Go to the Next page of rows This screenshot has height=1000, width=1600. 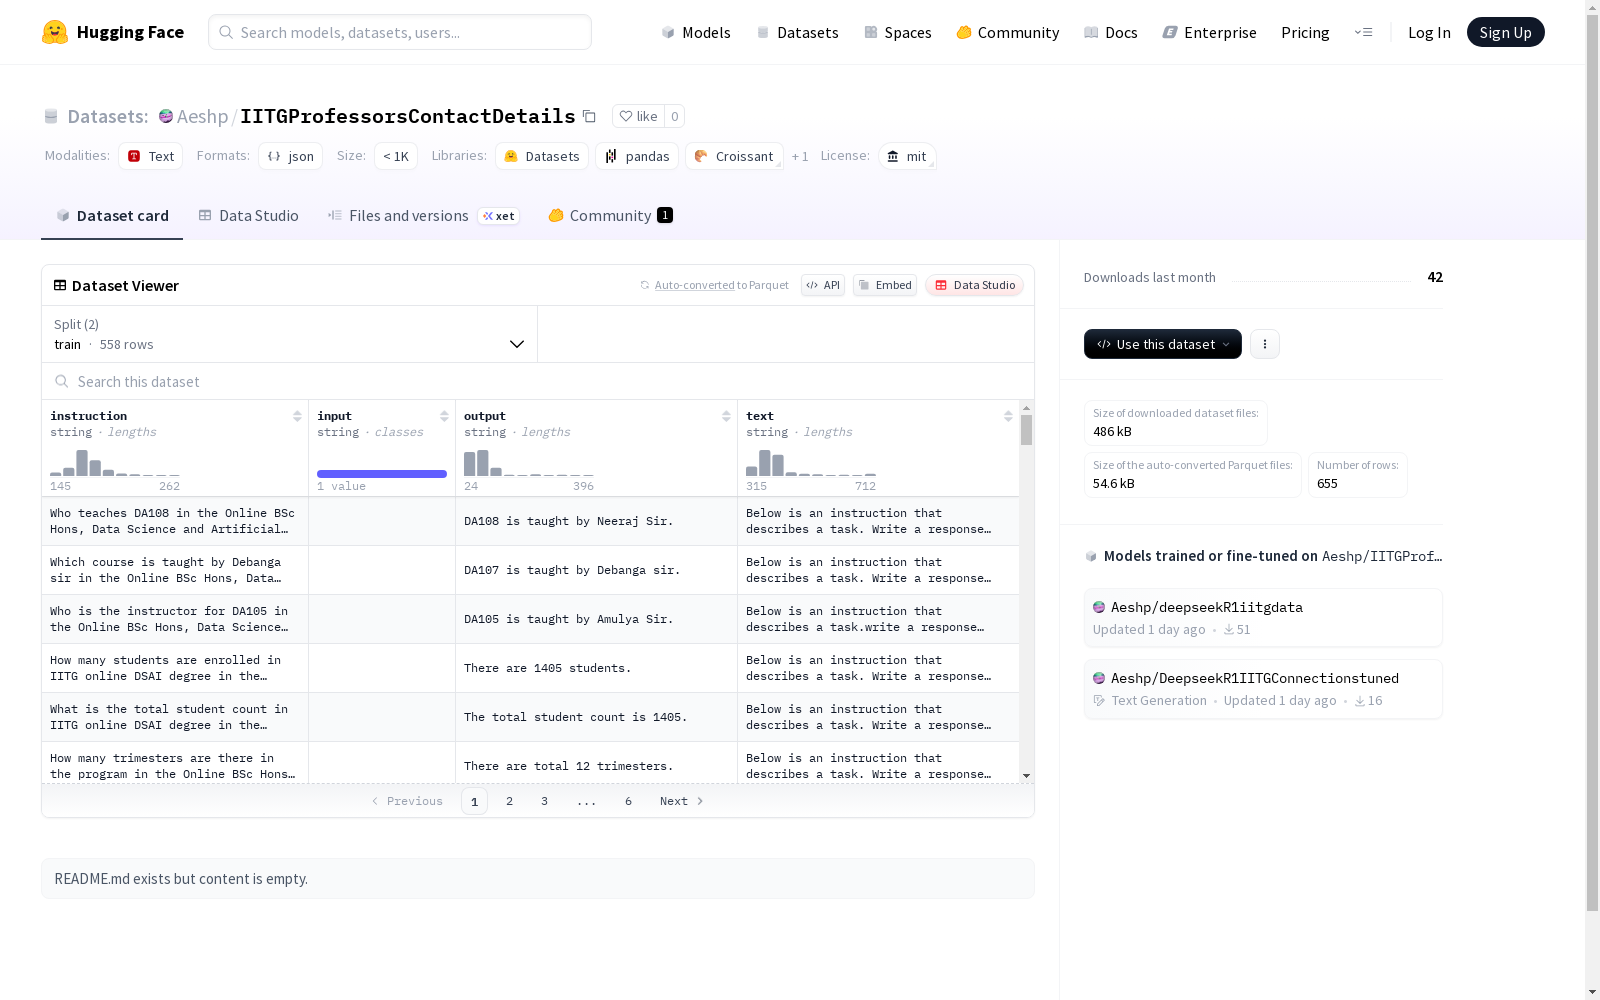[x=682, y=801]
